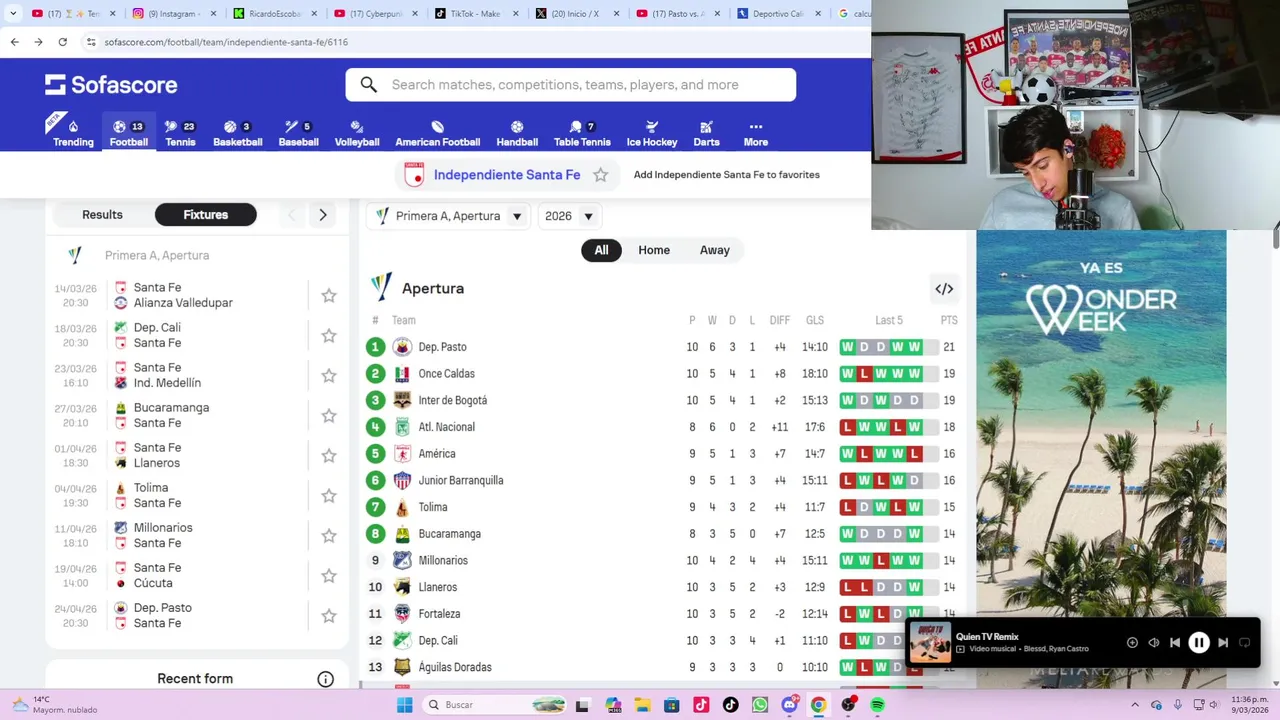Favorite the Dep. Cali vs Santa Fe match
Viewport: 1280px width, 720px height.
pos(328,335)
